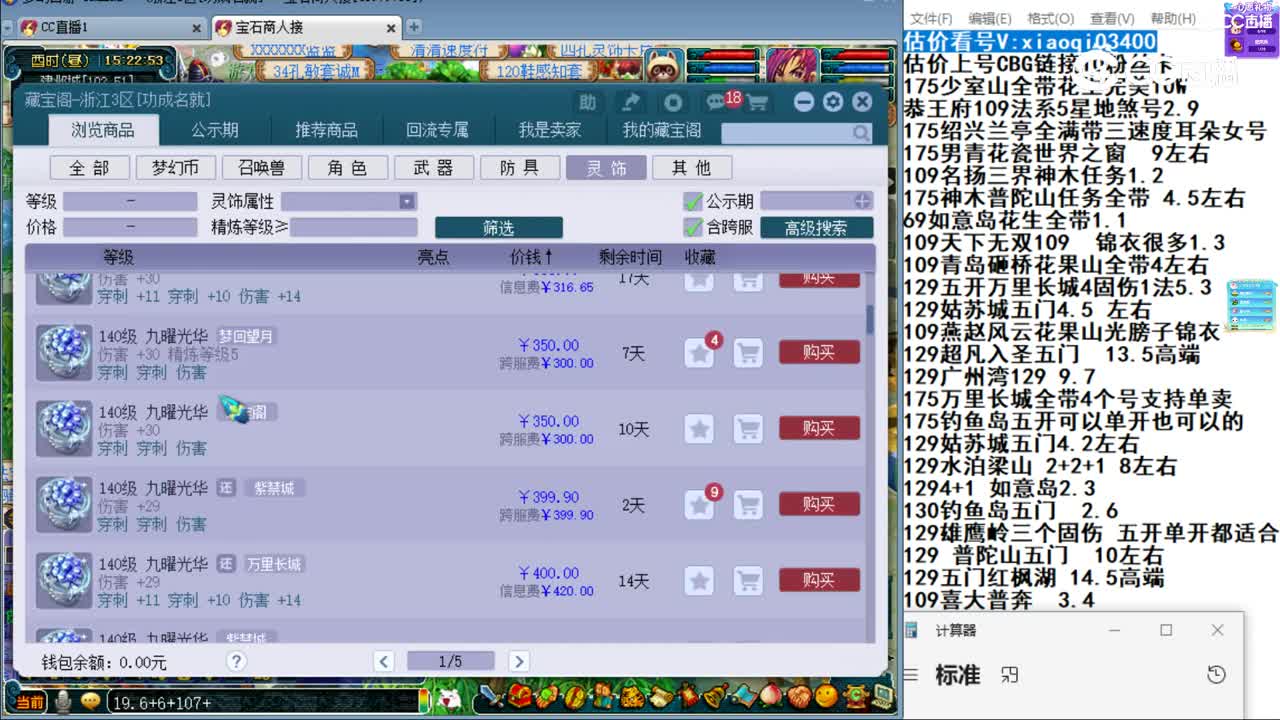Click the search magnifier icon

[x=861, y=133]
